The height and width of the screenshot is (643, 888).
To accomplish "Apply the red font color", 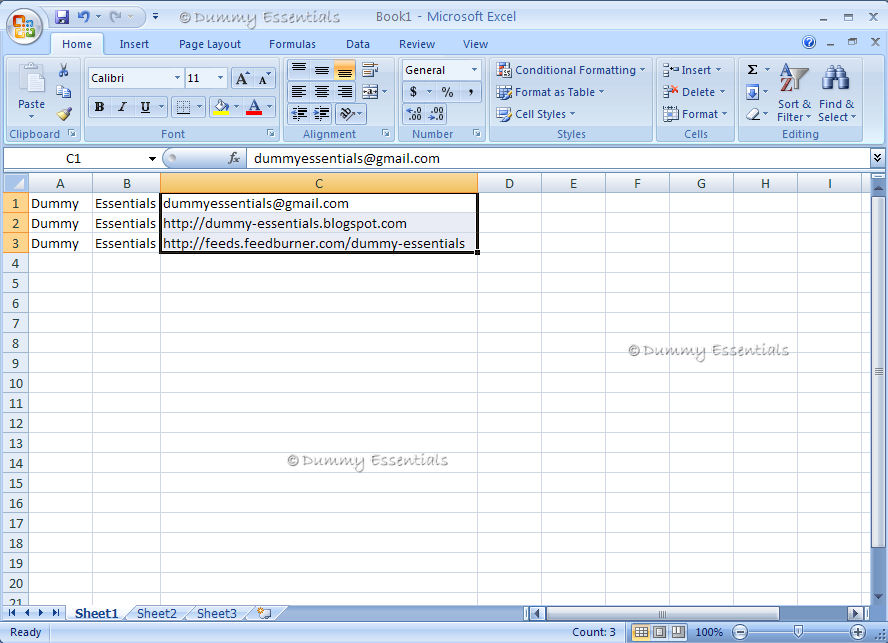I will click(254, 107).
